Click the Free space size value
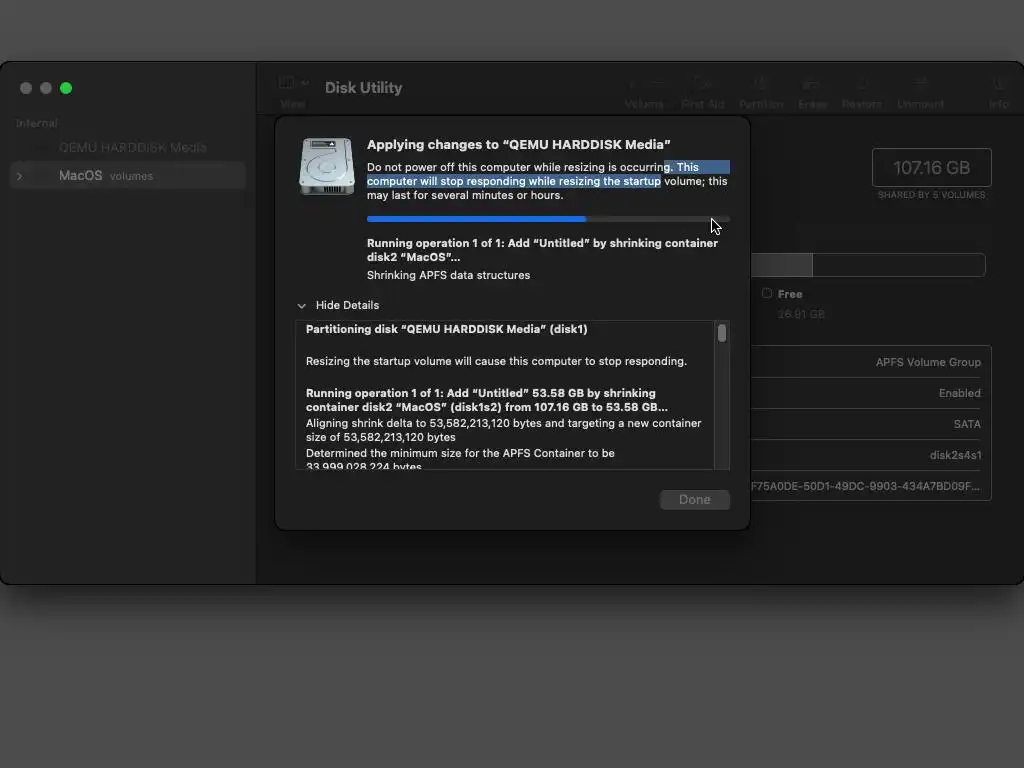Screen dimensions: 1024x768 pos(801,315)
